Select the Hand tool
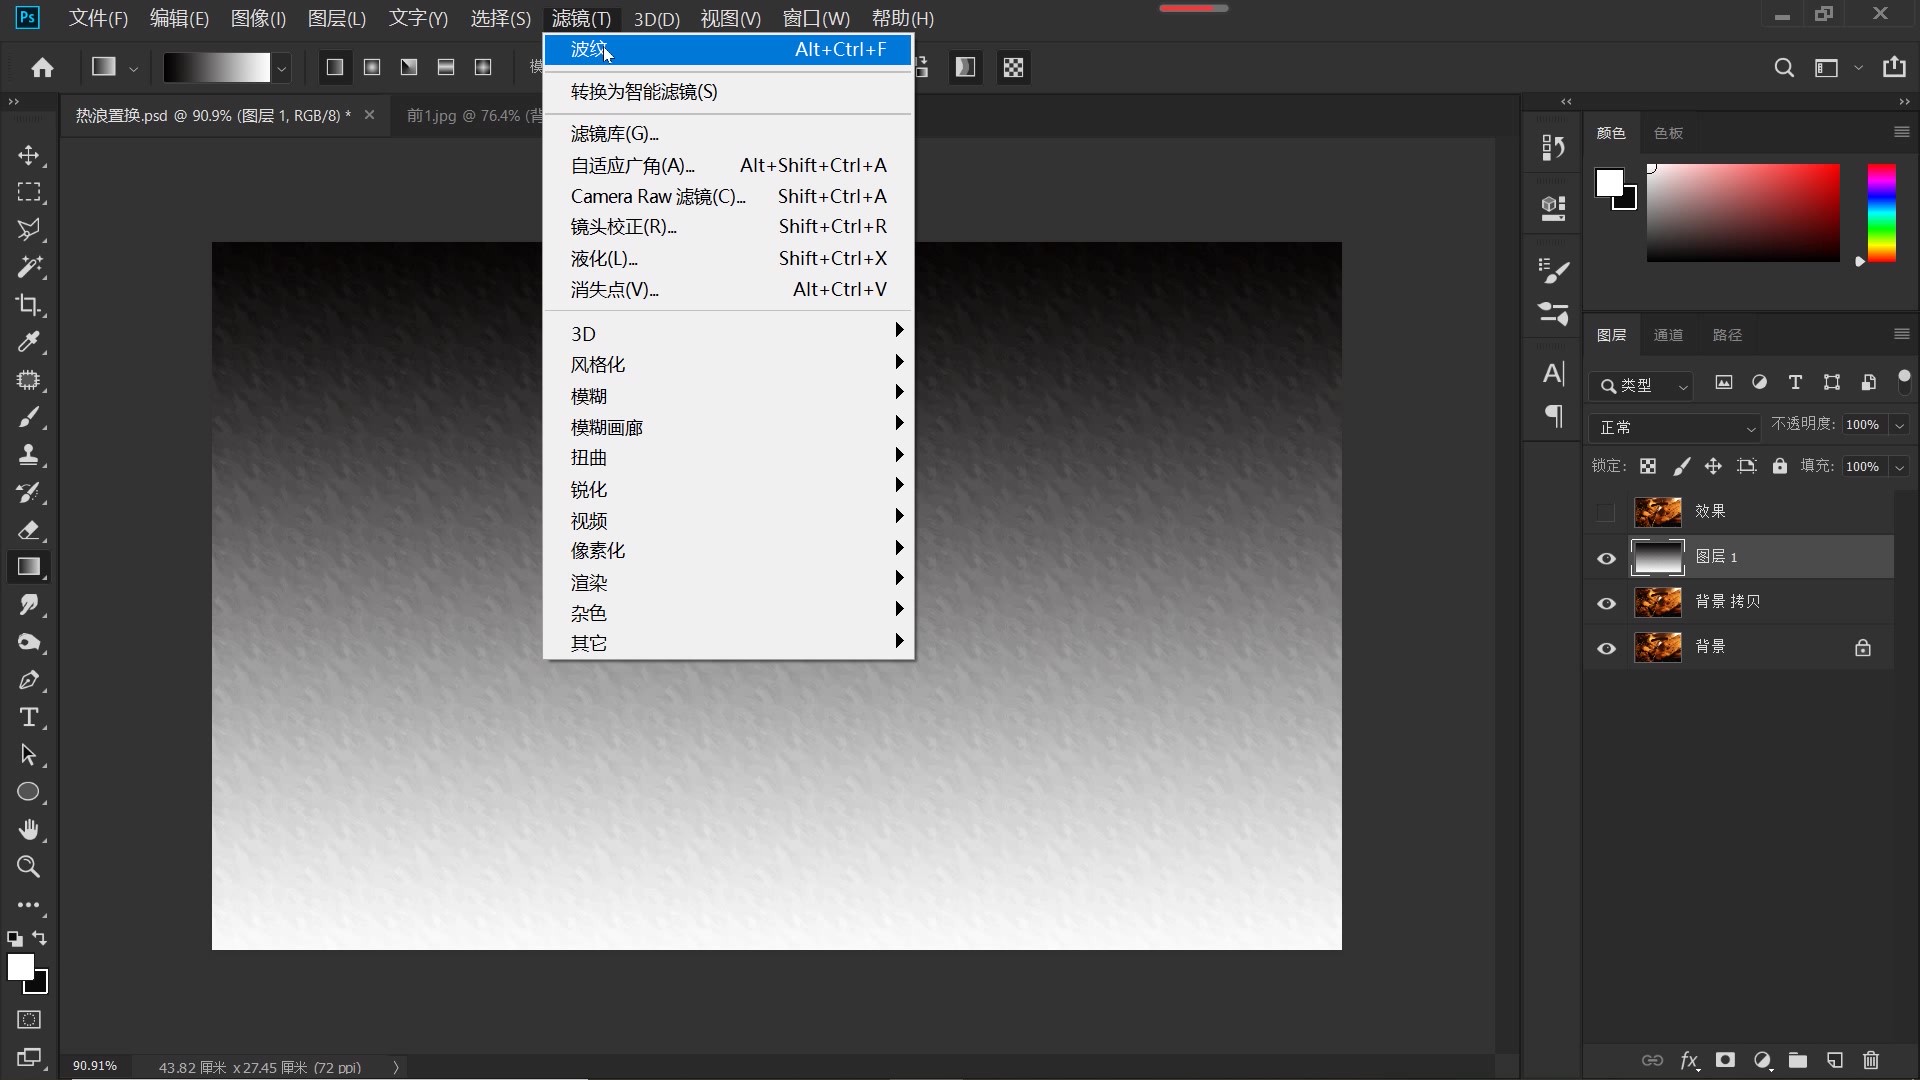 pyautogui.click(x=28, y=830)
